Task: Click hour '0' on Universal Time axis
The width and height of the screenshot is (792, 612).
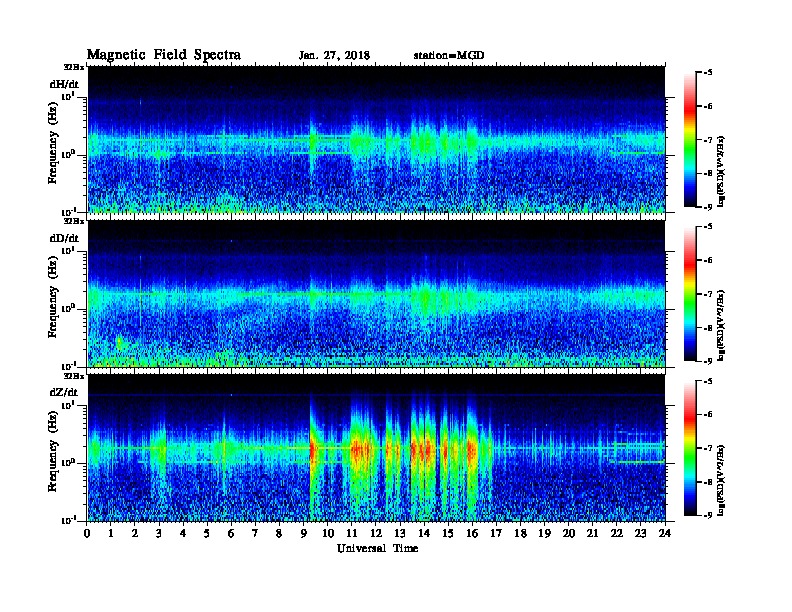Action: [x=87, y=534]
